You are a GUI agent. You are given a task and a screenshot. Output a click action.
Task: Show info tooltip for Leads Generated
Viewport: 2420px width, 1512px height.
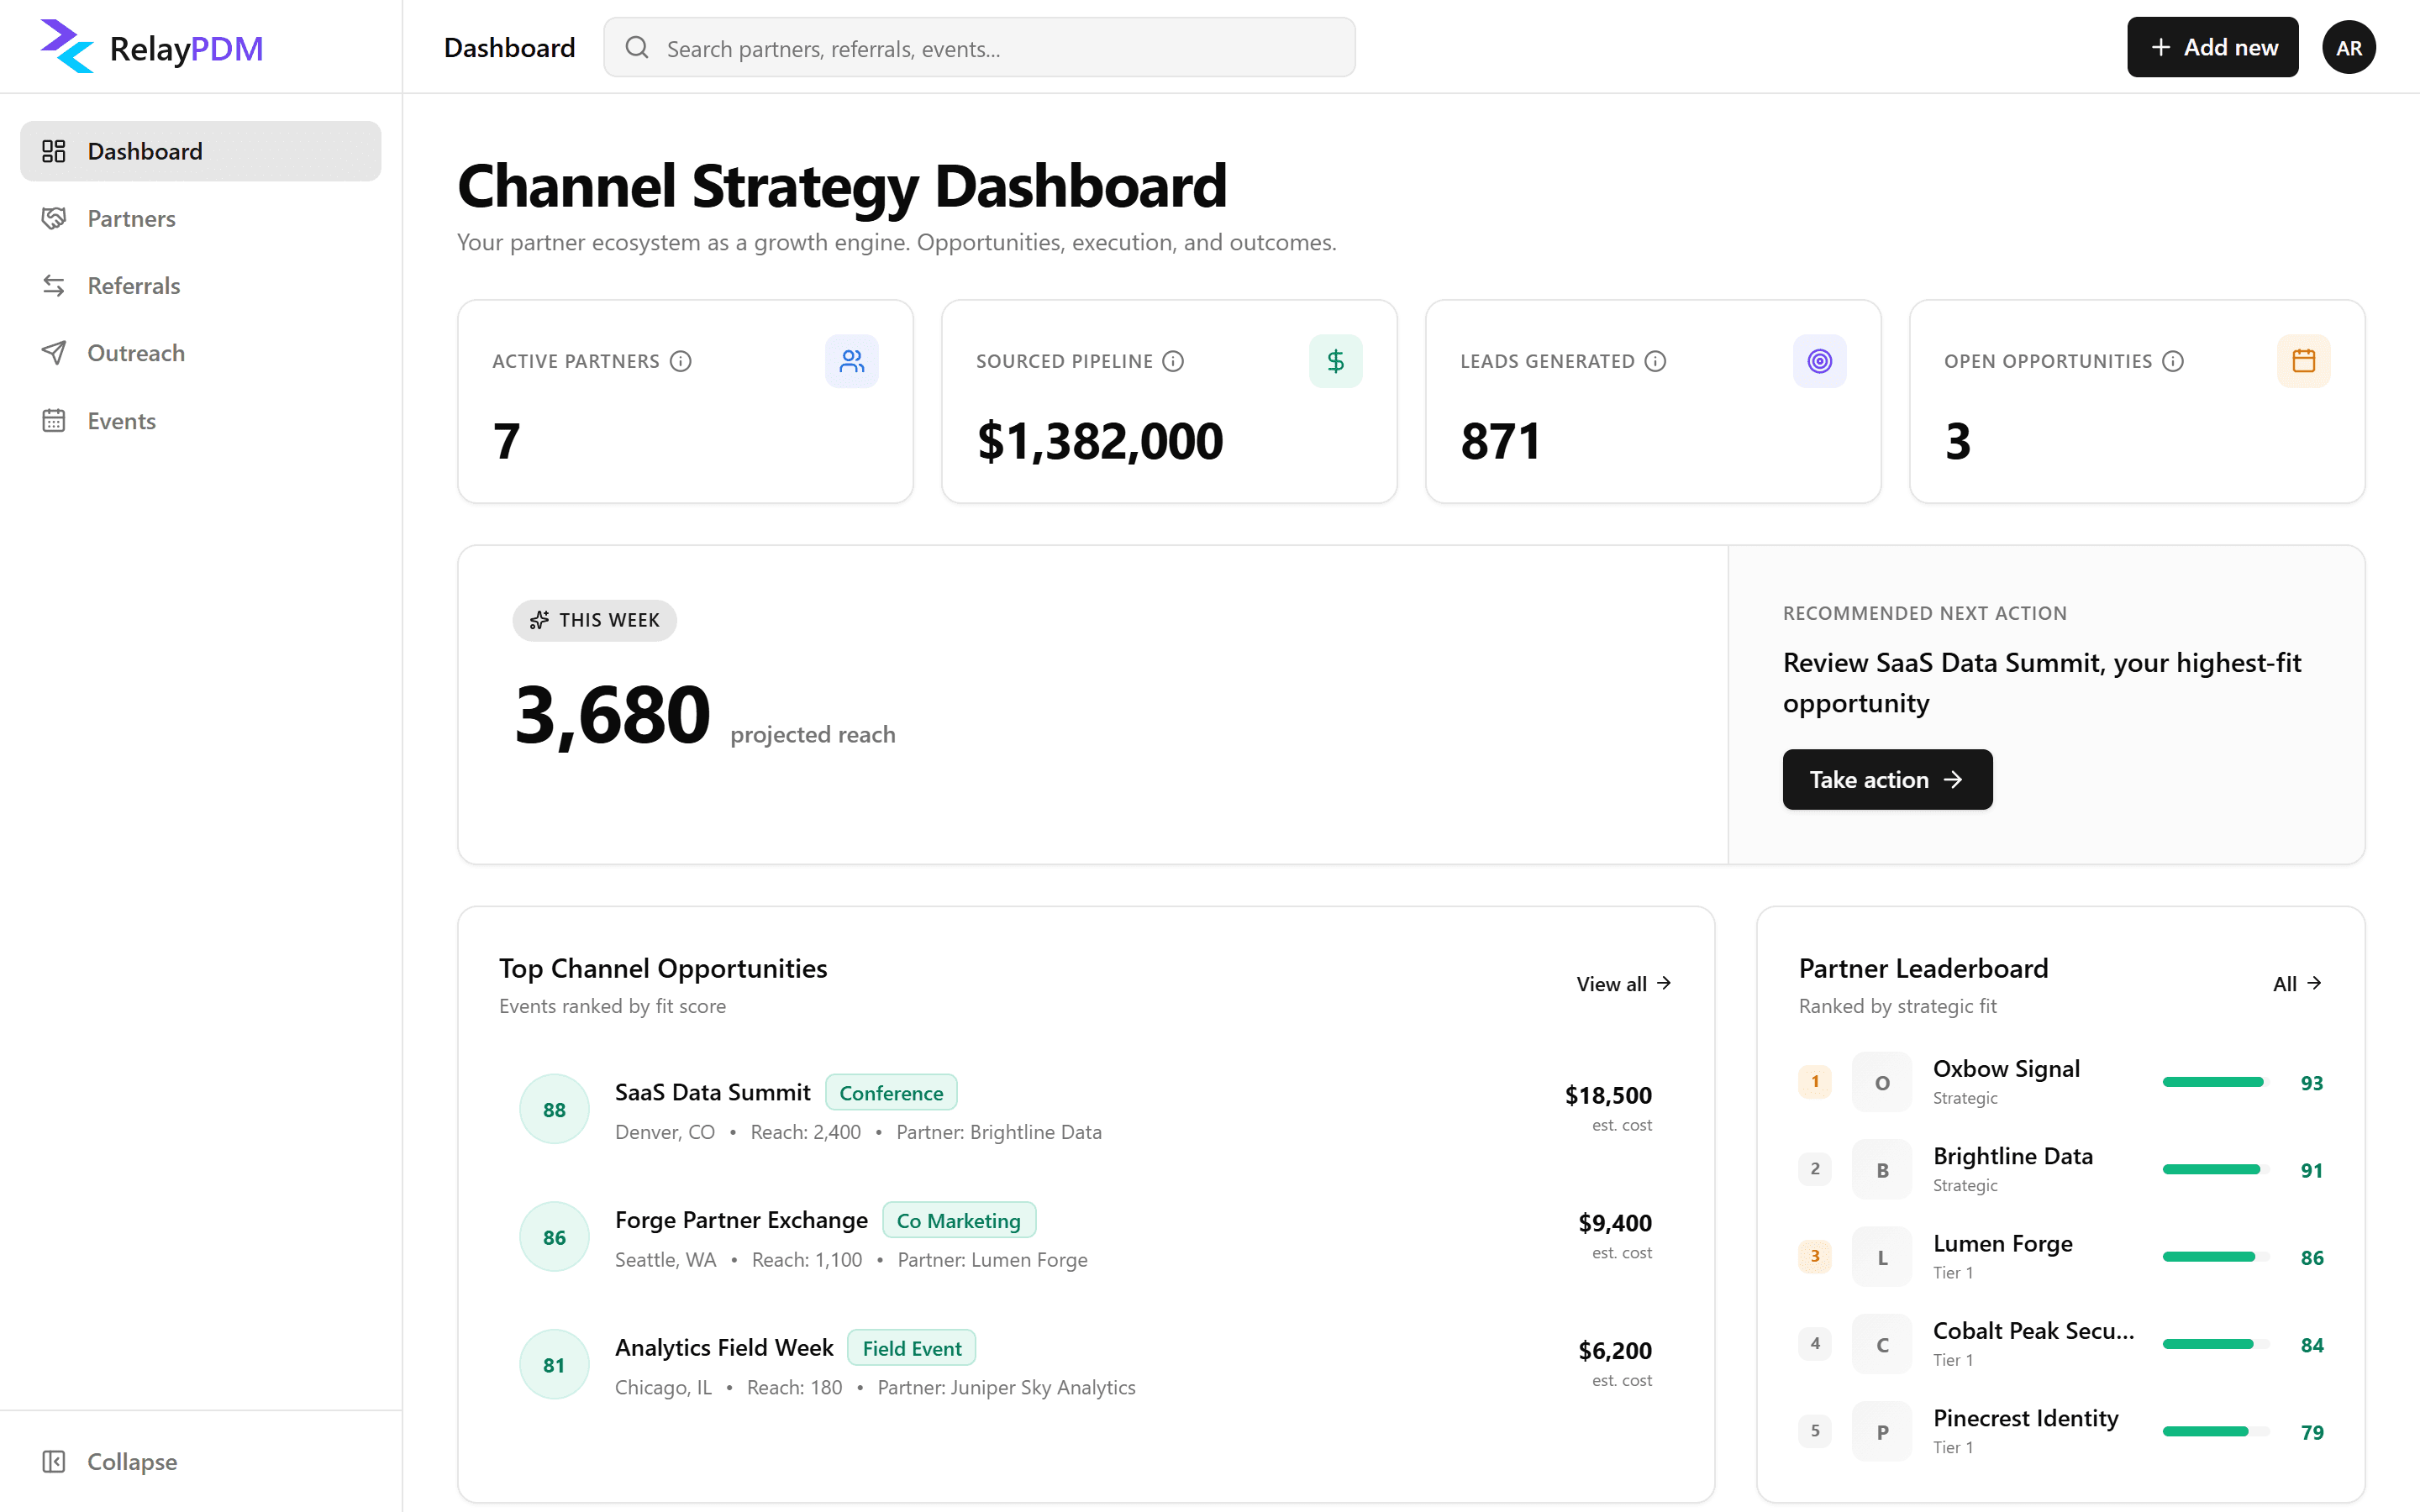point(1655,361)
